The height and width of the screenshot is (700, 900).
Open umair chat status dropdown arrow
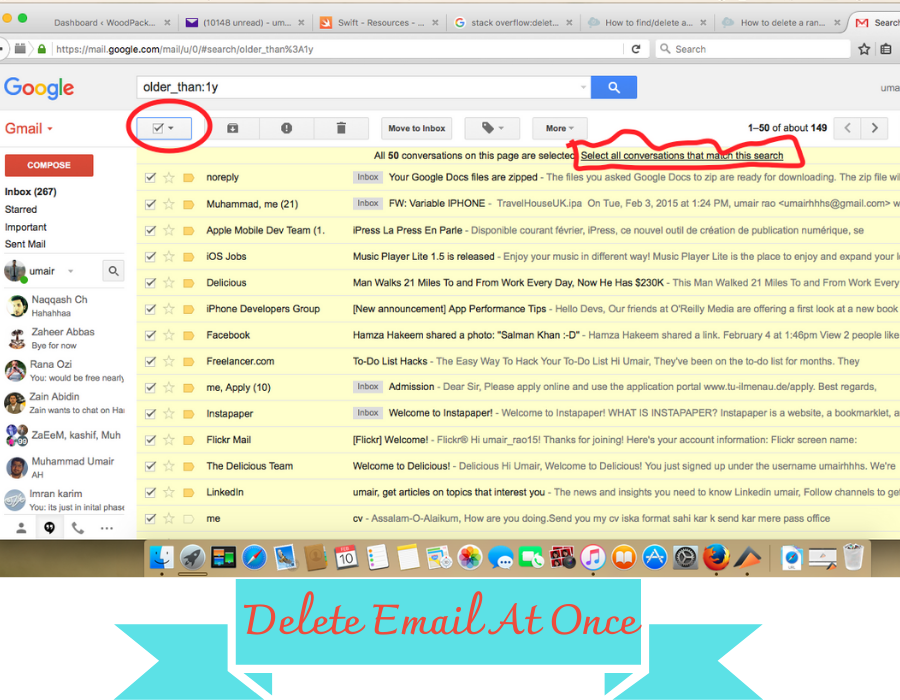pos(71,271)
